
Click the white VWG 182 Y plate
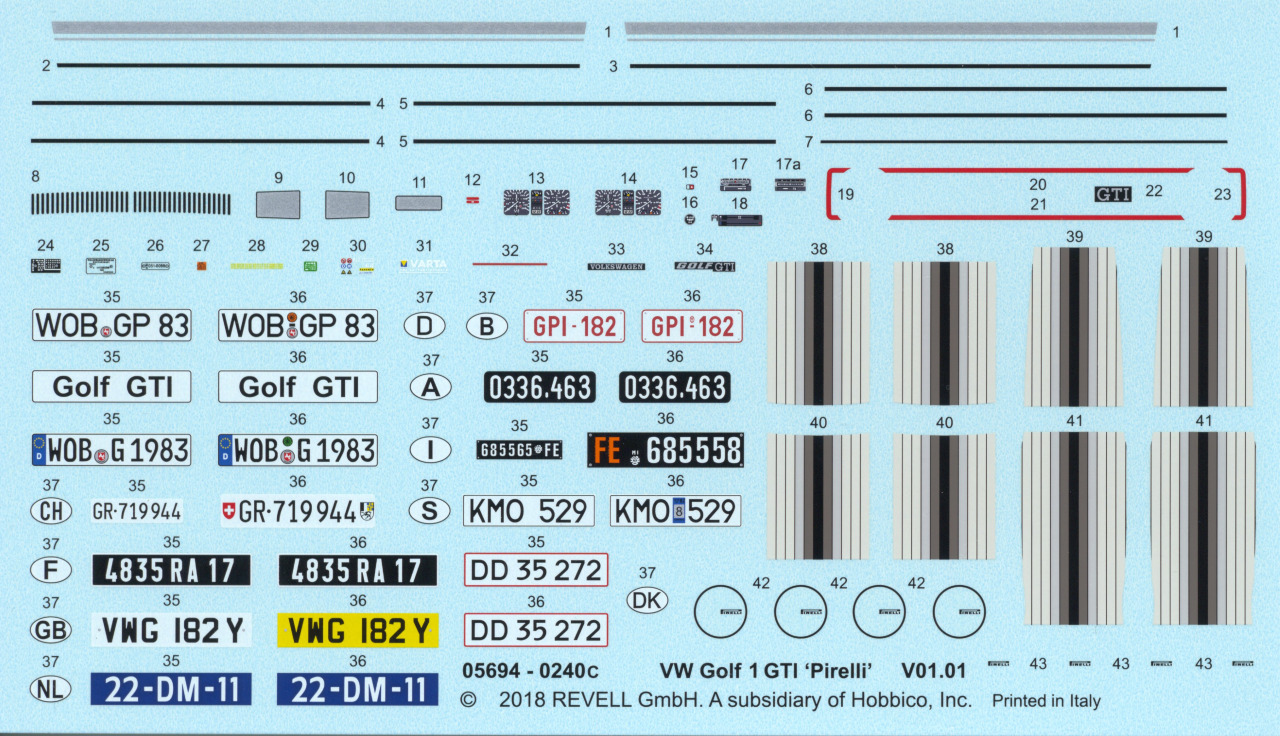pyautogui.click(x=171, y=630)
